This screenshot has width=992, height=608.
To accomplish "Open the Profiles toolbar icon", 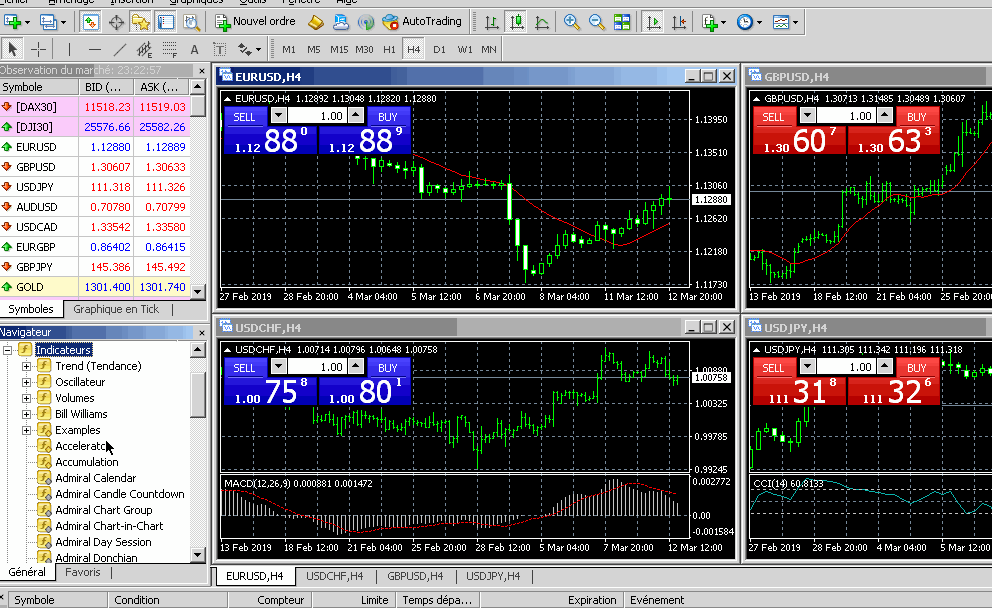I will (48, 22).
